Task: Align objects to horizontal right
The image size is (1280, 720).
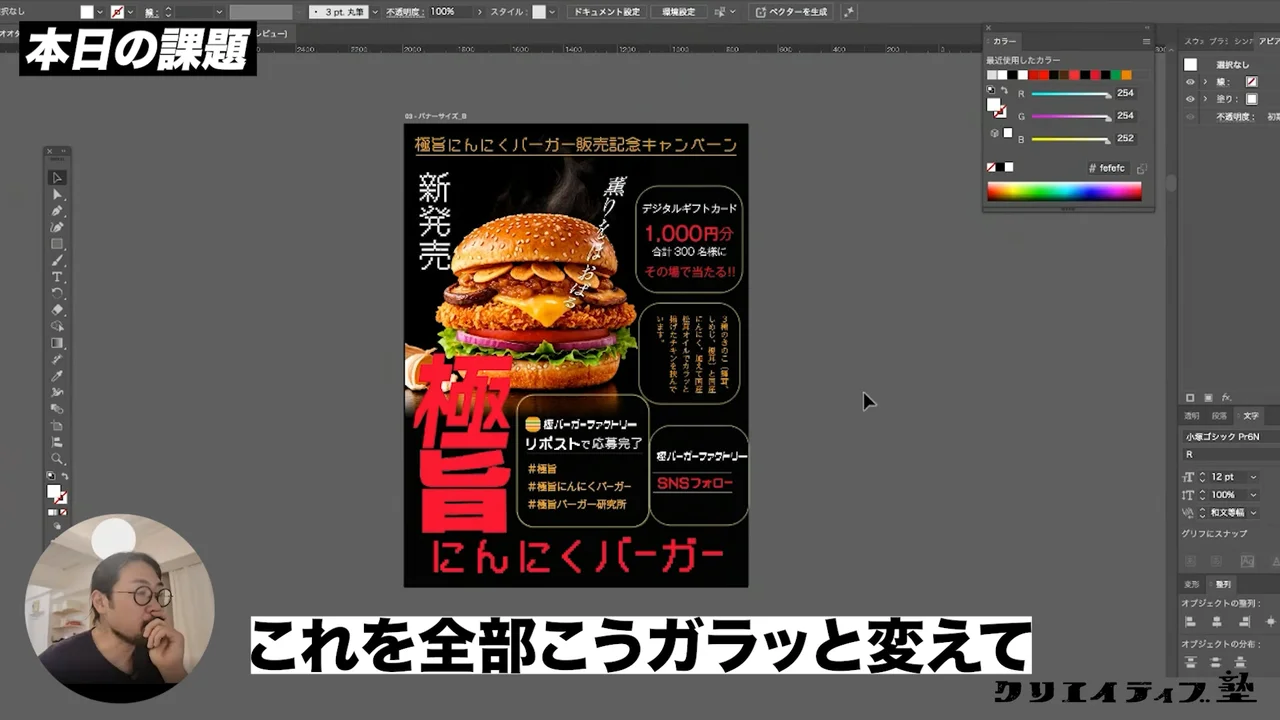Action: [1244, 622]
